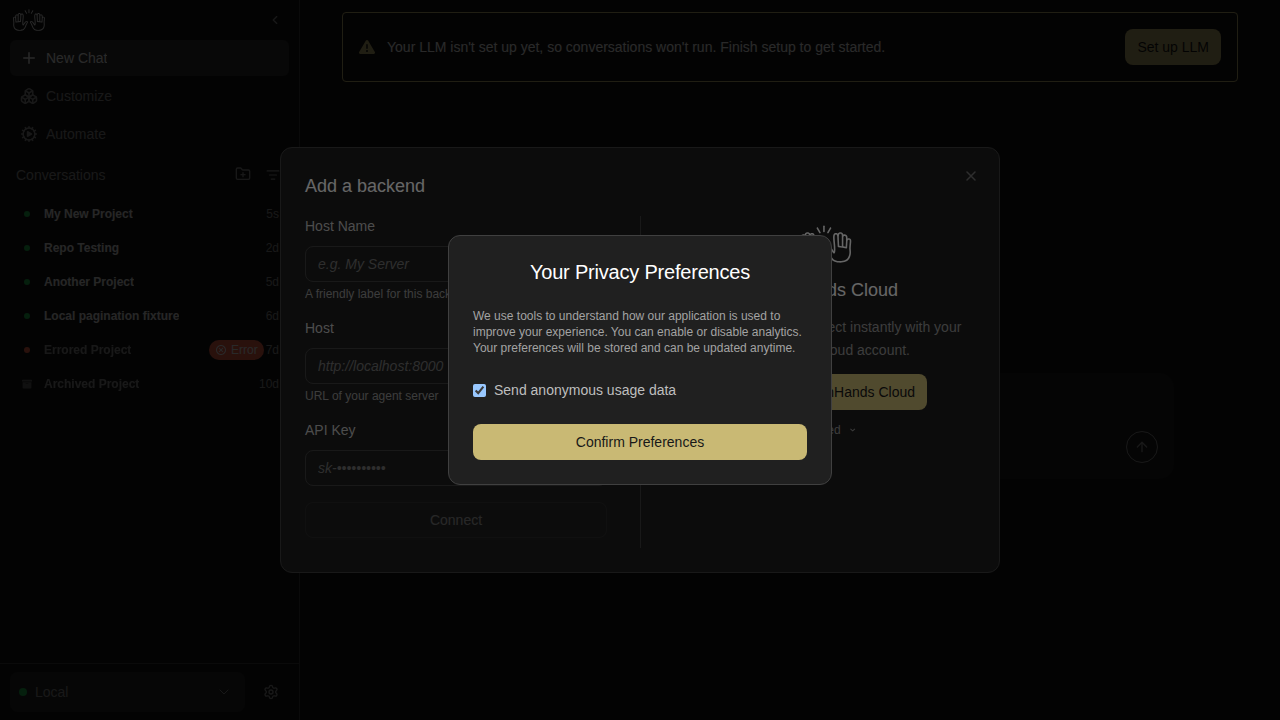This screenshot has width=1280, height=720.
Task: Close the Add a backend dialog
Action: pyautogui.click(x=970, y=176)
